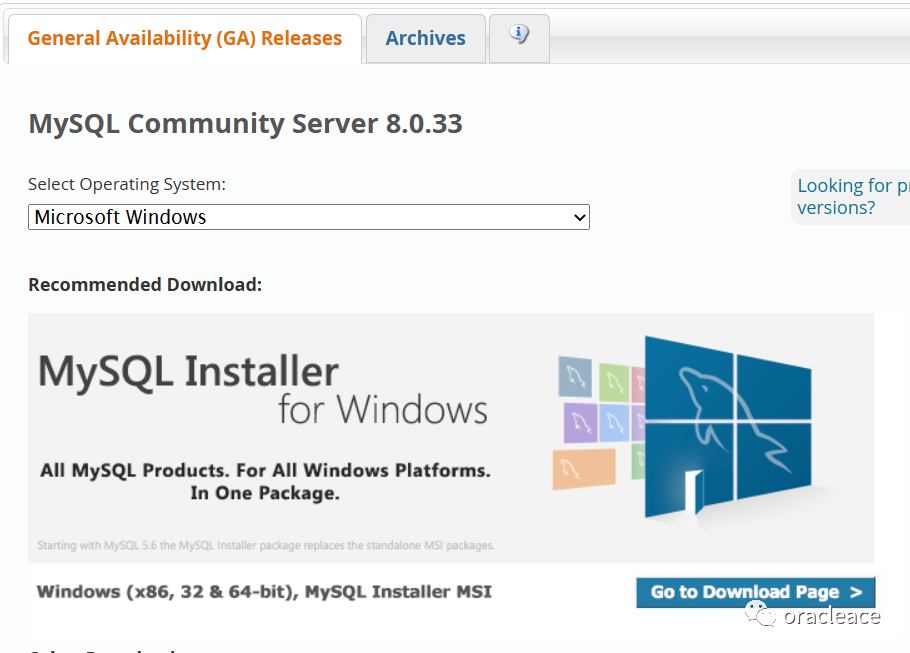The width and height of the screenshot is (910, 653).
Task: Click the light blue dolphin tile
Action: pyautogui.click(x=615, y=422)
